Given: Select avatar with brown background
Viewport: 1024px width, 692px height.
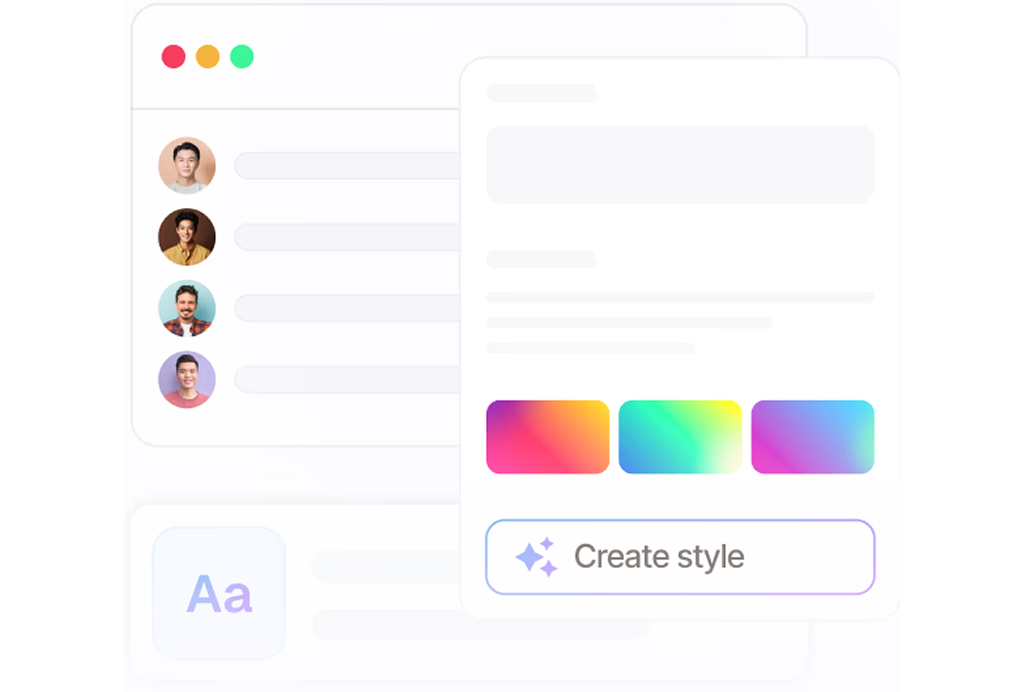Looking at the screenshot, I should 187,237.
